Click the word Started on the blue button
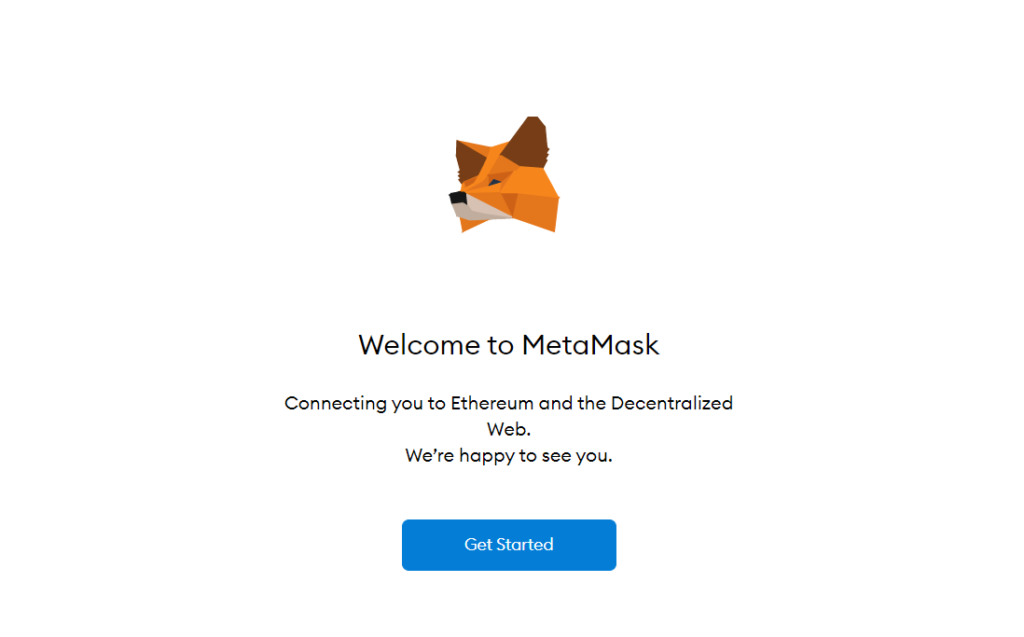1024x637 pixels. click(524, 545)
